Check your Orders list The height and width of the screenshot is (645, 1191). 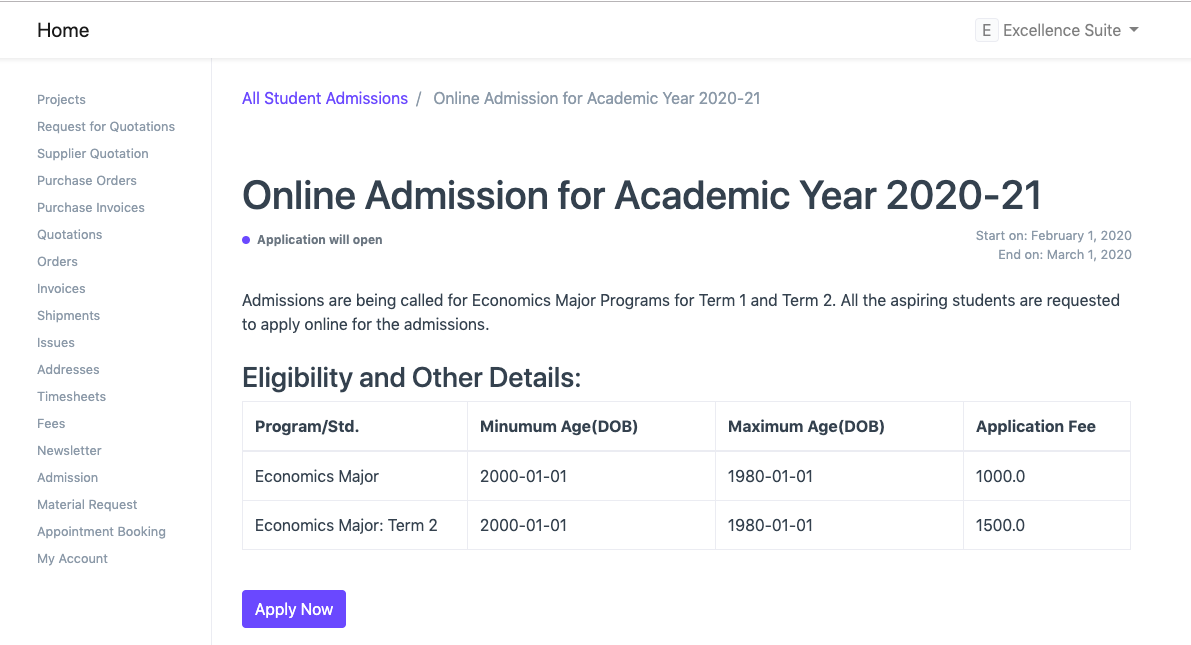[x=57, y=261]
